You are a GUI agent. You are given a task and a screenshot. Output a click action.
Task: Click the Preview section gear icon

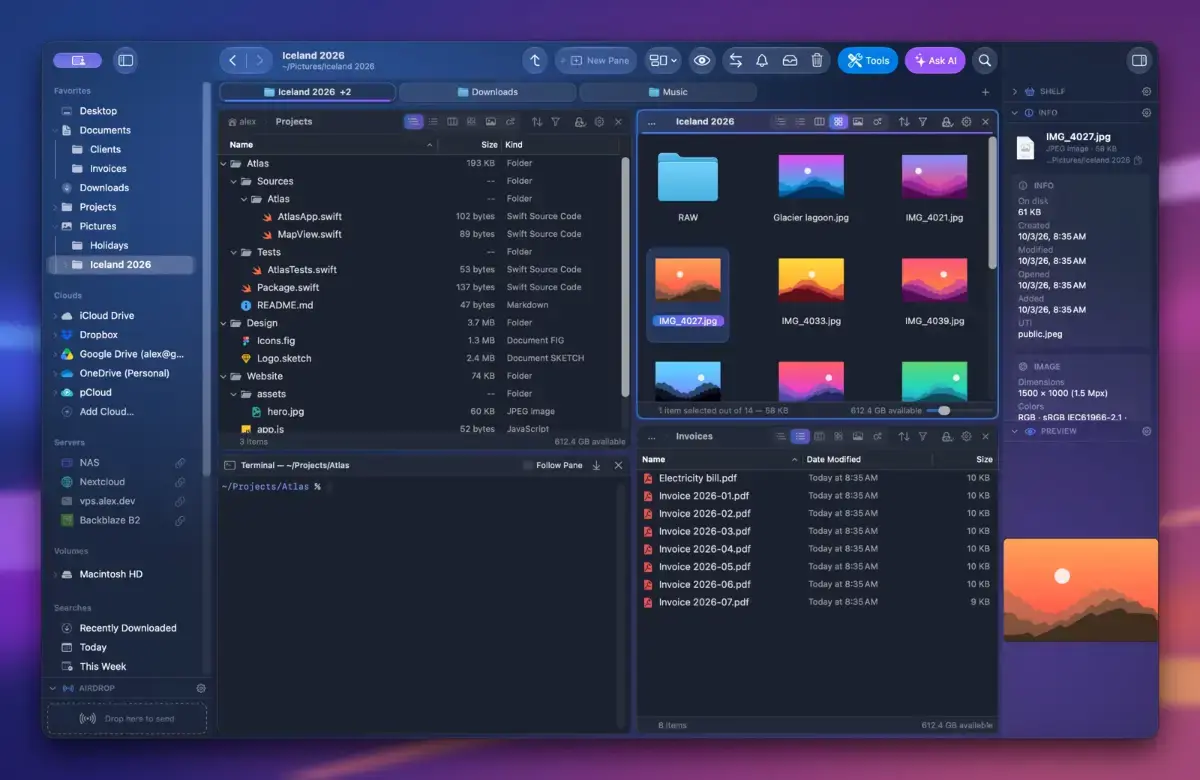pyautogui.click(x=1147, y=431)
